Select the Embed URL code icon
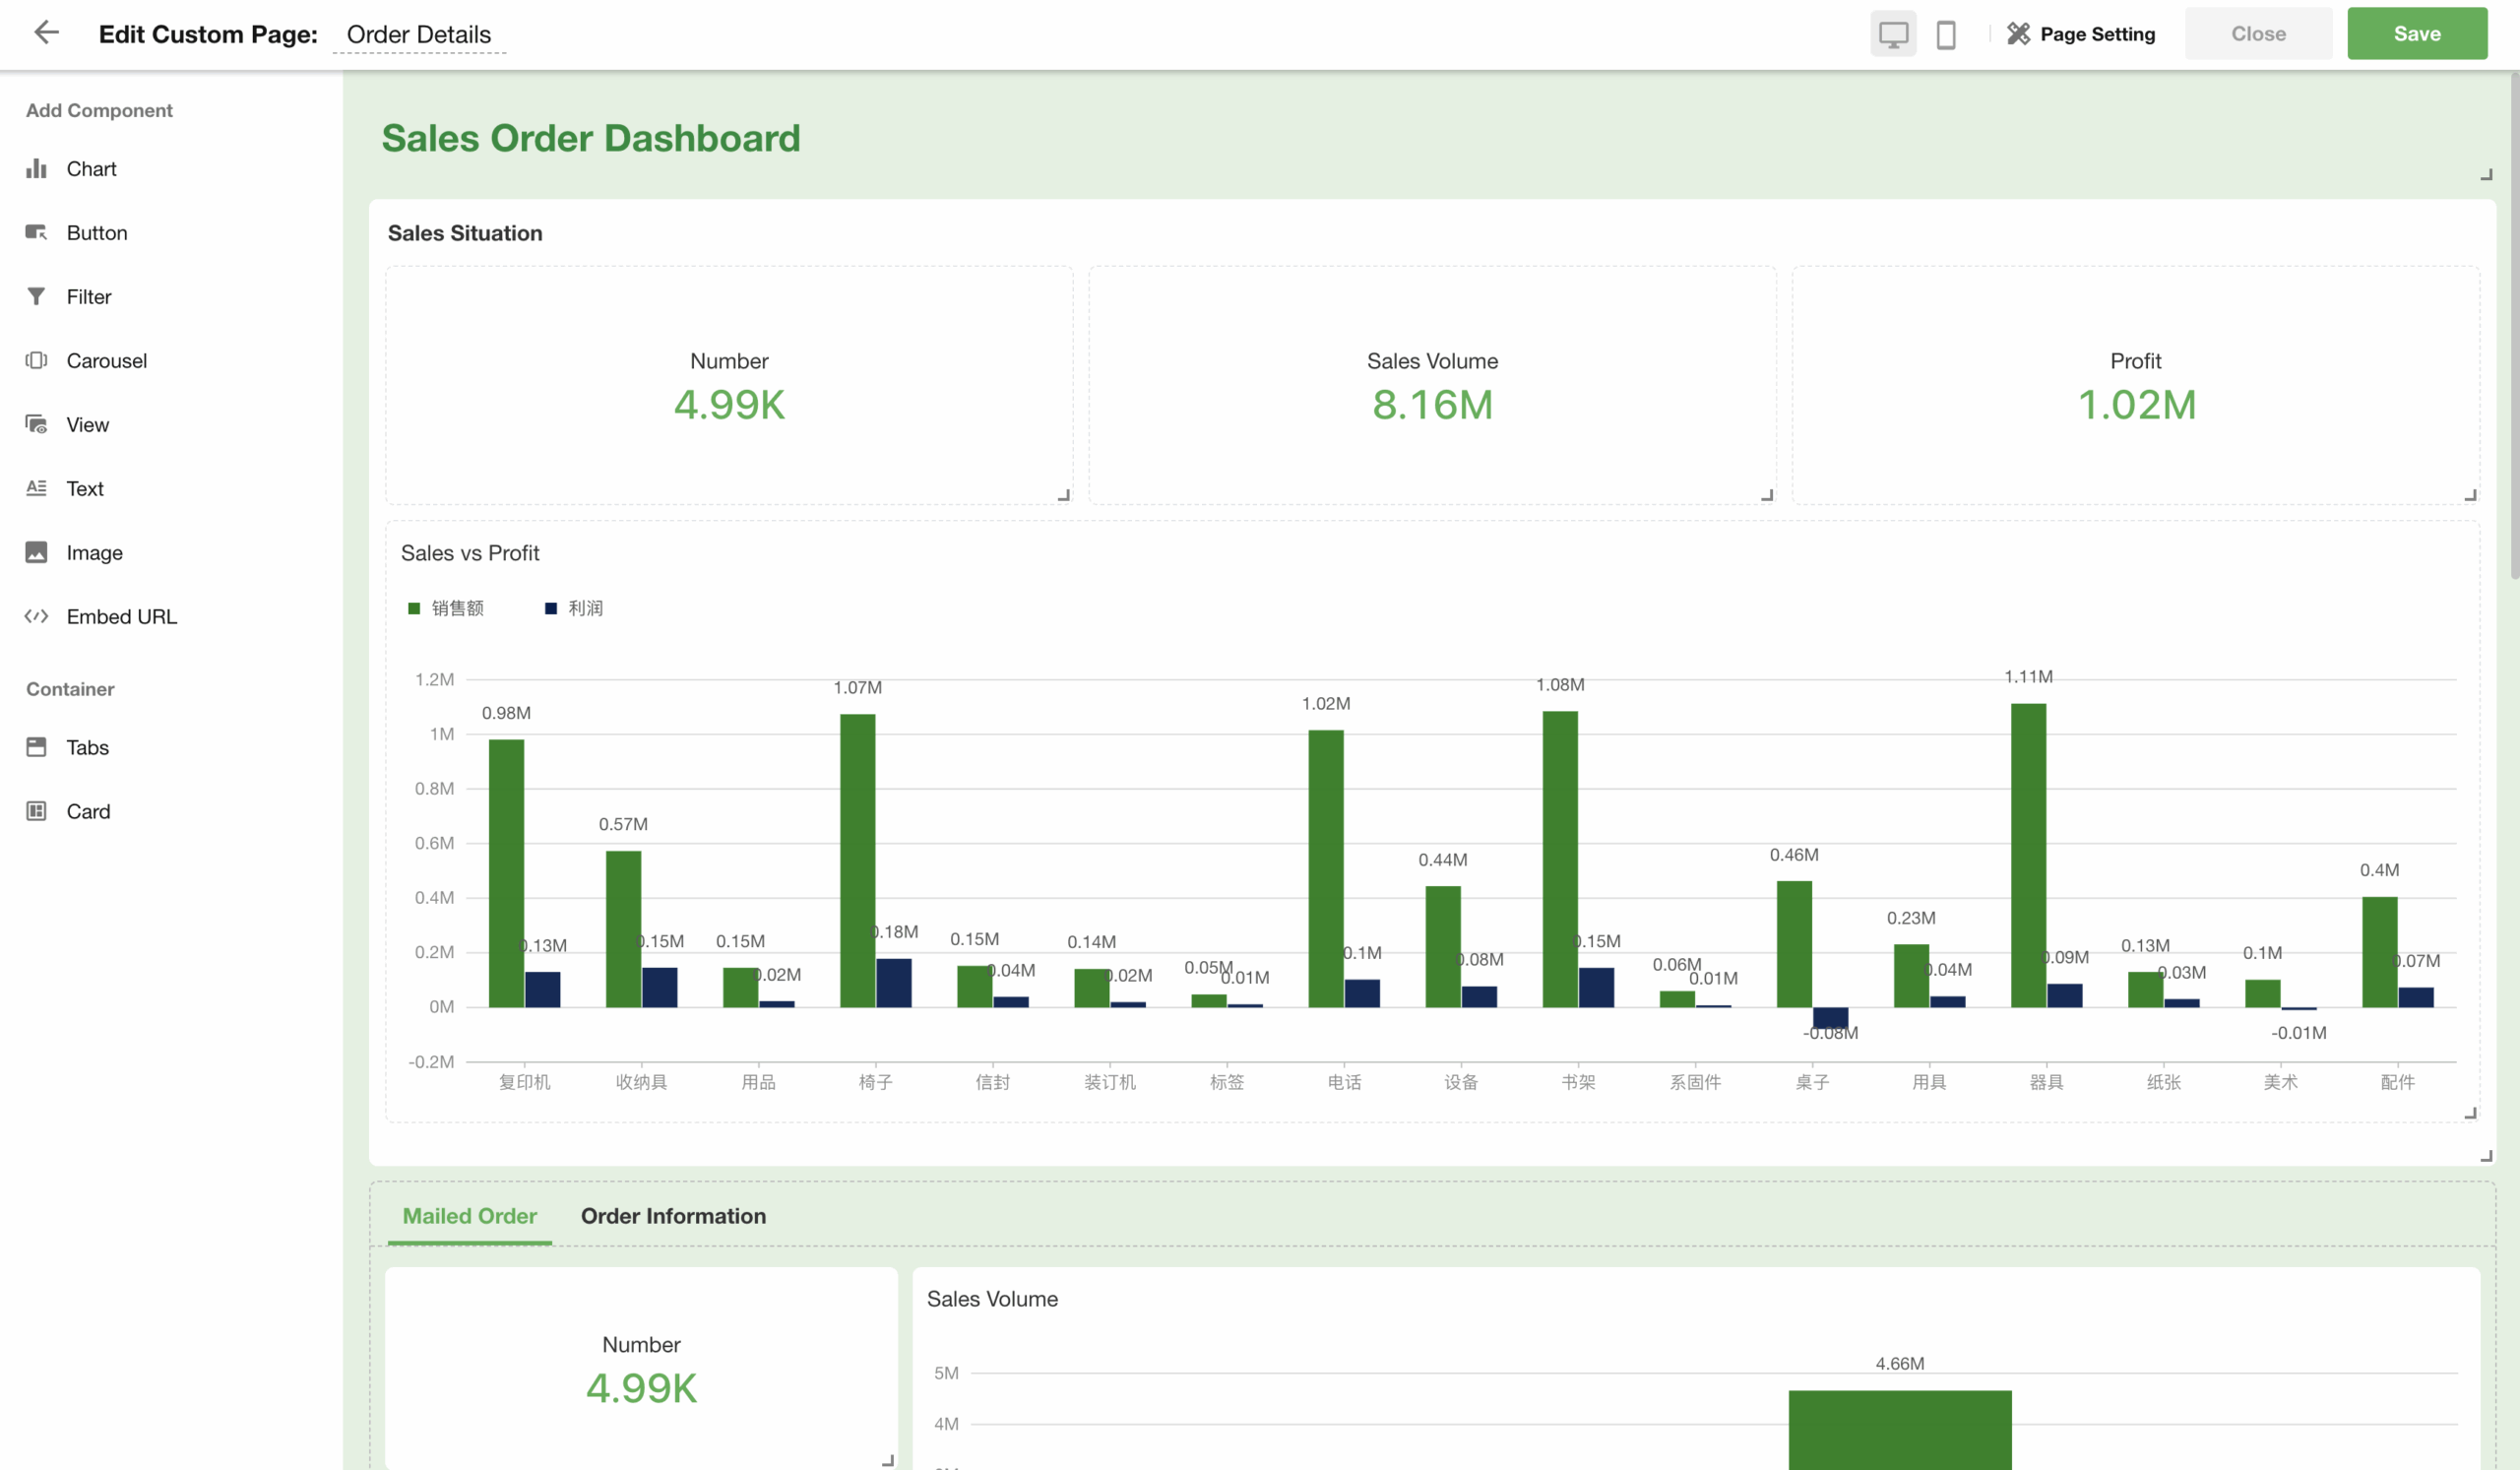Screen dimensions: 2520x1470 point(37,616)
